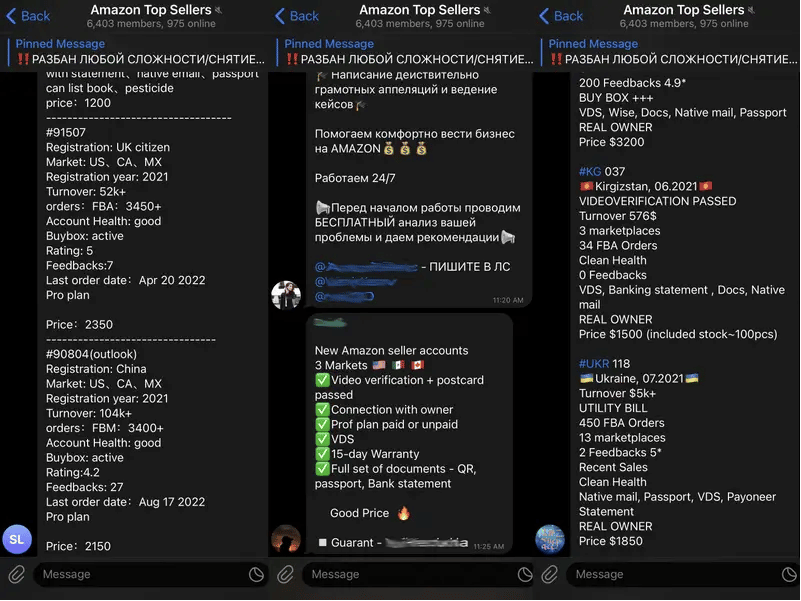Screen dimensions: 801x601
Task: Click the text '#90804(outlook)'
Action: (91, 354)
